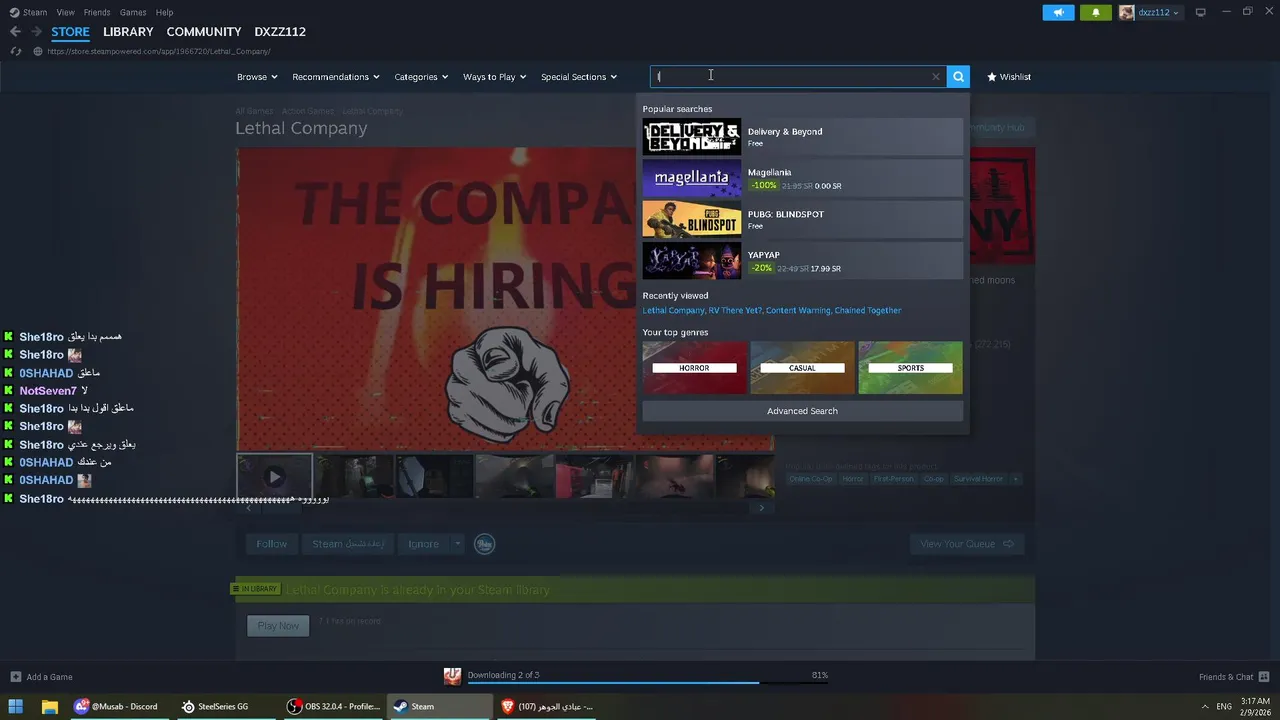The width and height of the screenshot is (1280, 720).
Task: Open SteelSeries GG from the taskbar
Action: 225,706
